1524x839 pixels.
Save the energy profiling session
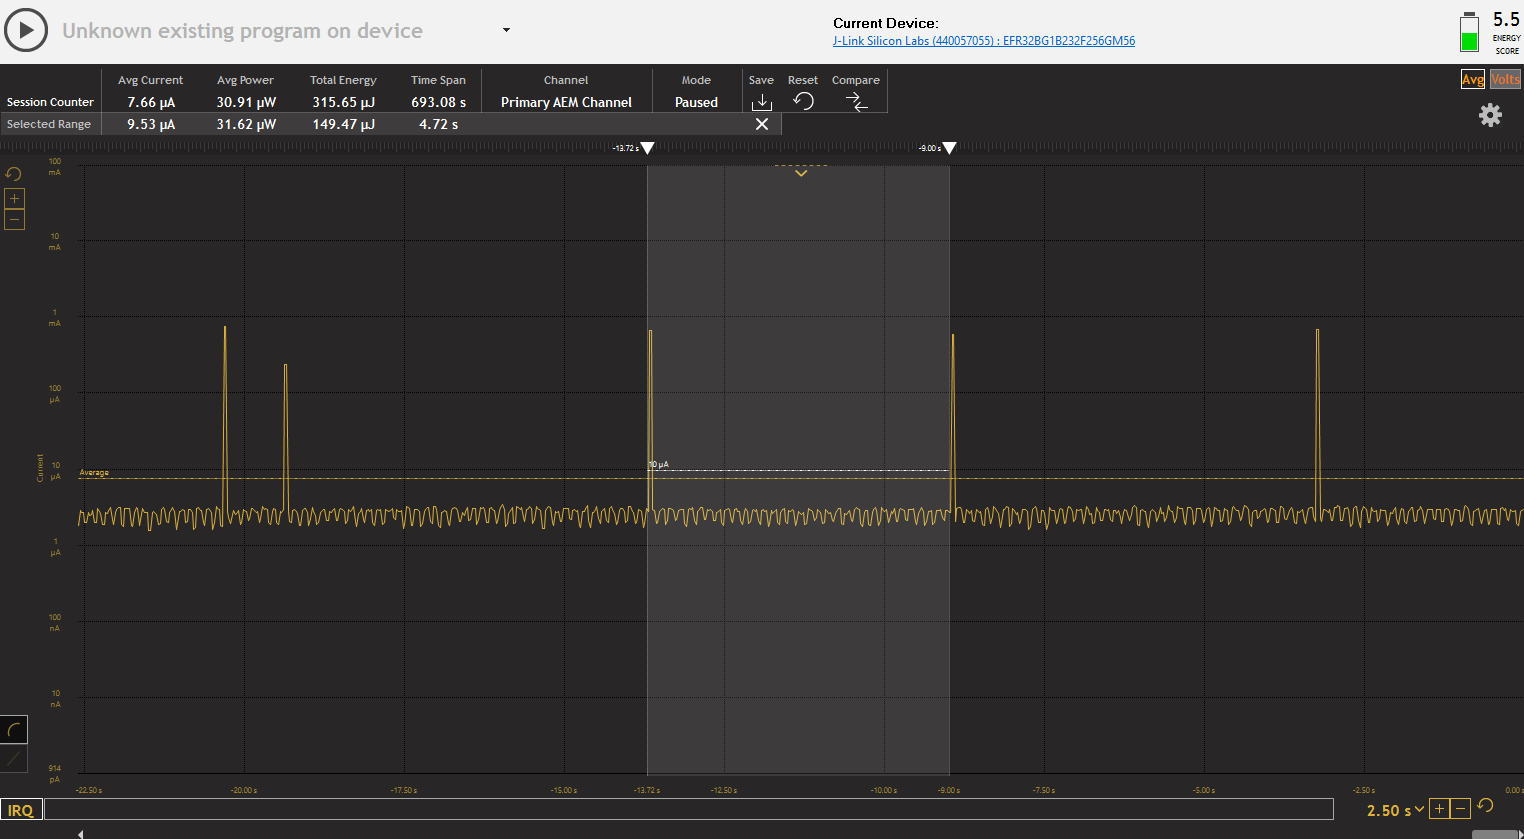761,101
